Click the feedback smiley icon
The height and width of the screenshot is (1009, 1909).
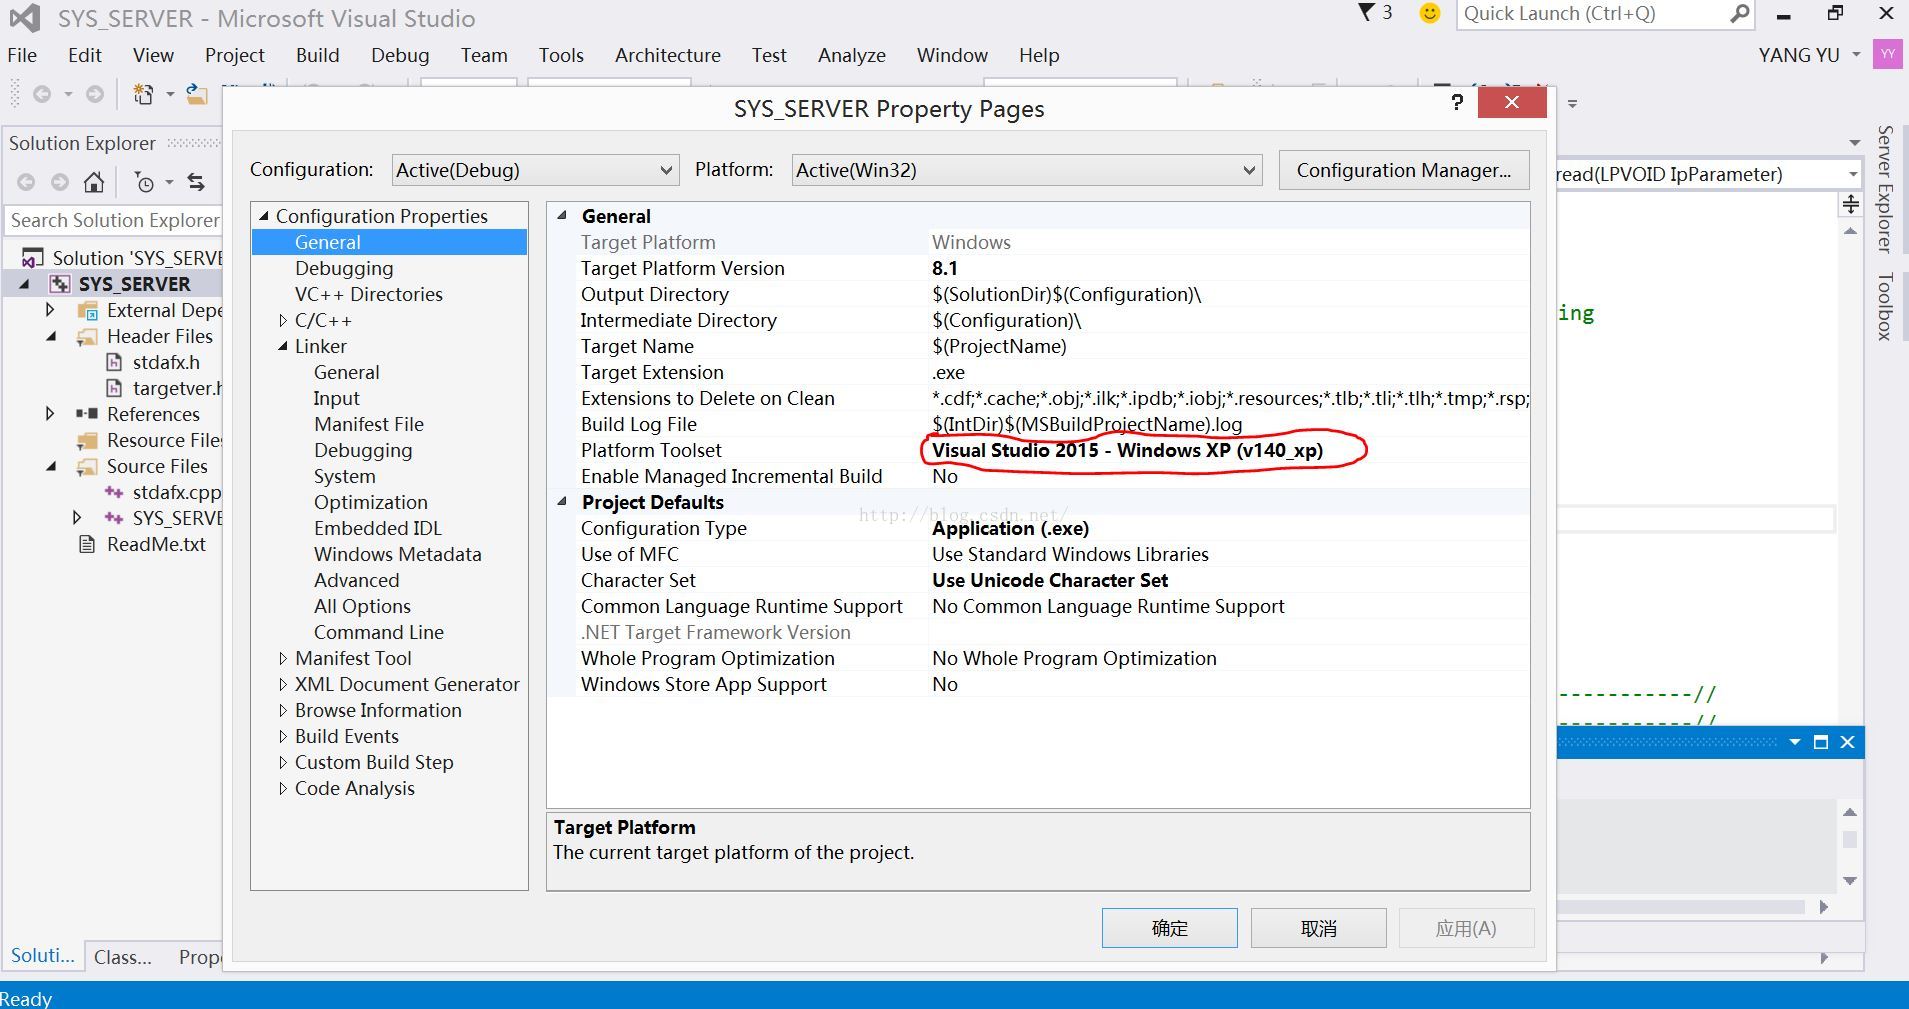click(1430, 14)
